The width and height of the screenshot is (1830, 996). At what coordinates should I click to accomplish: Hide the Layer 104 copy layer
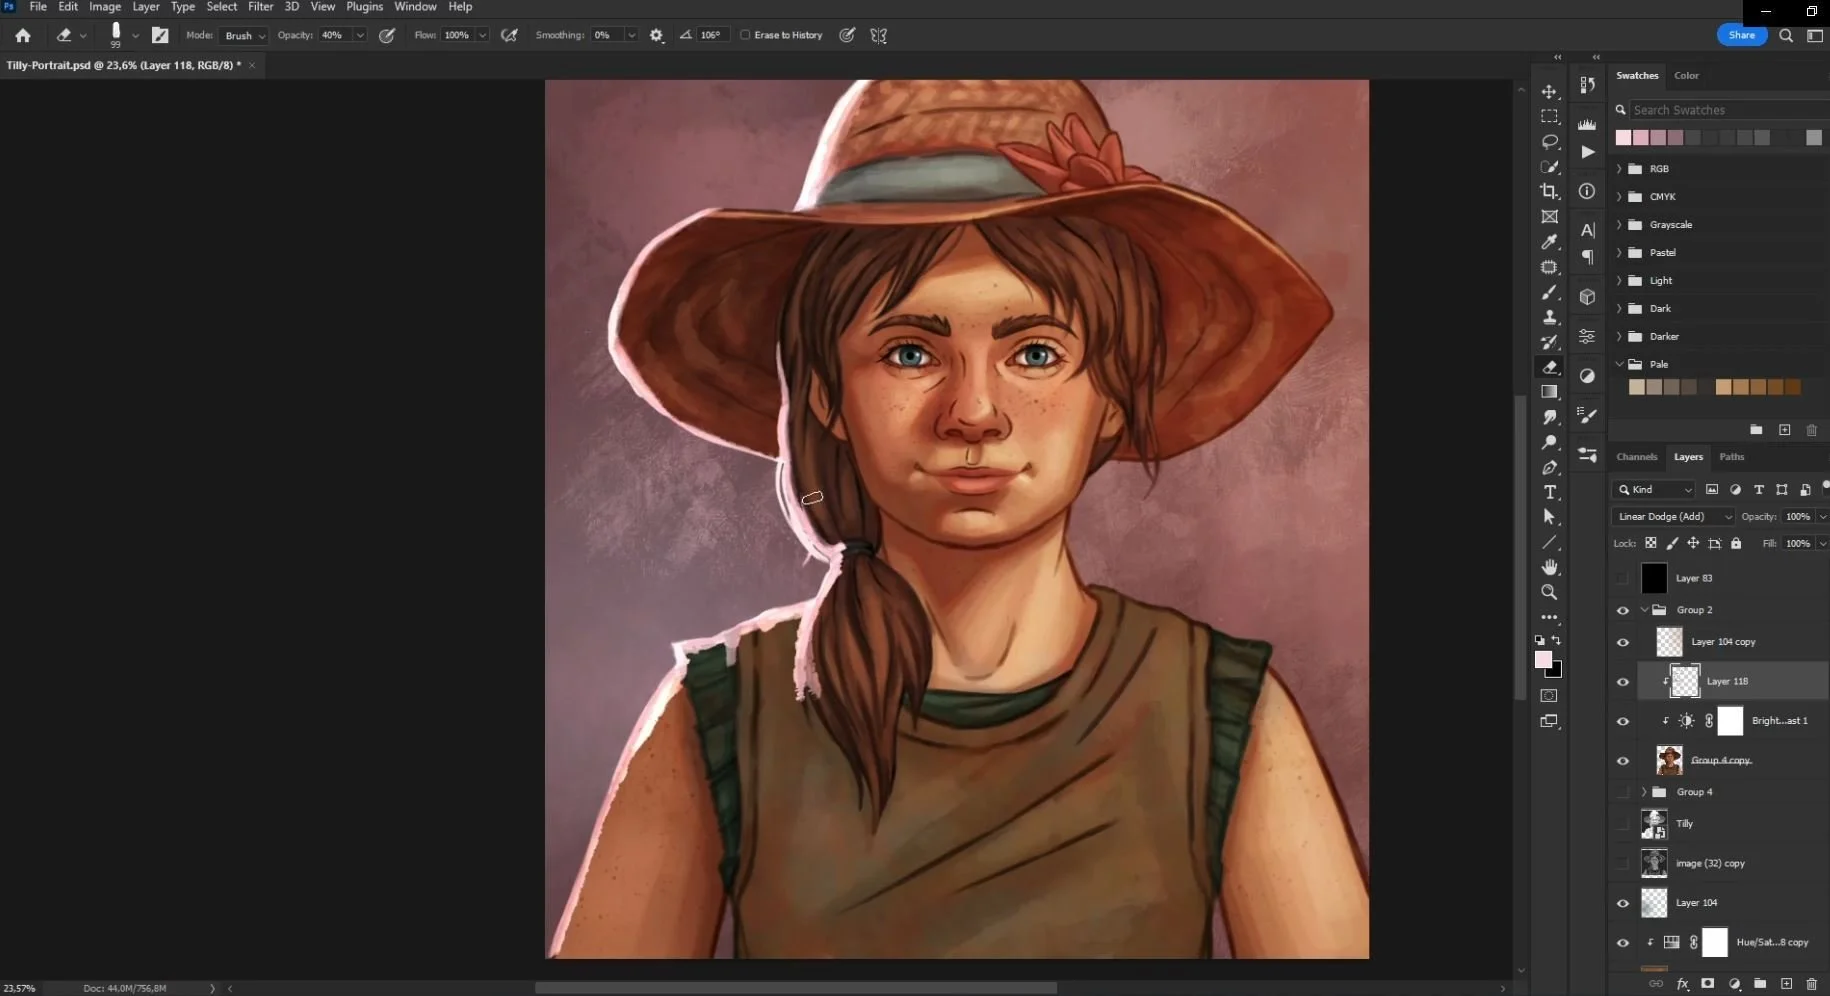(1622, 642)
